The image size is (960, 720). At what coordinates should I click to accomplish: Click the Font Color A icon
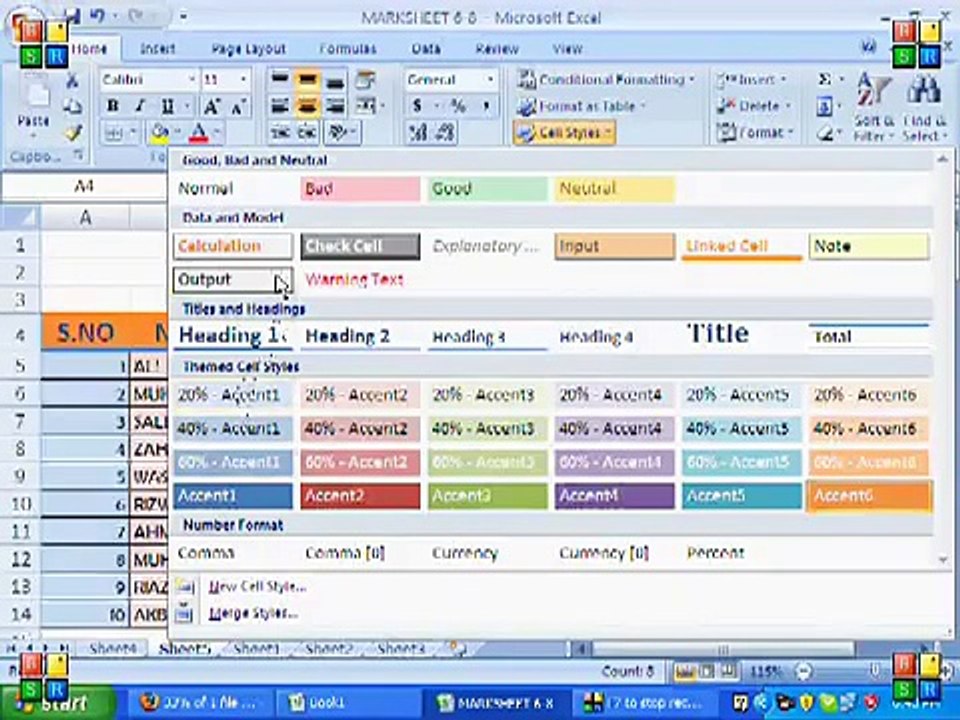click(199, 132)
